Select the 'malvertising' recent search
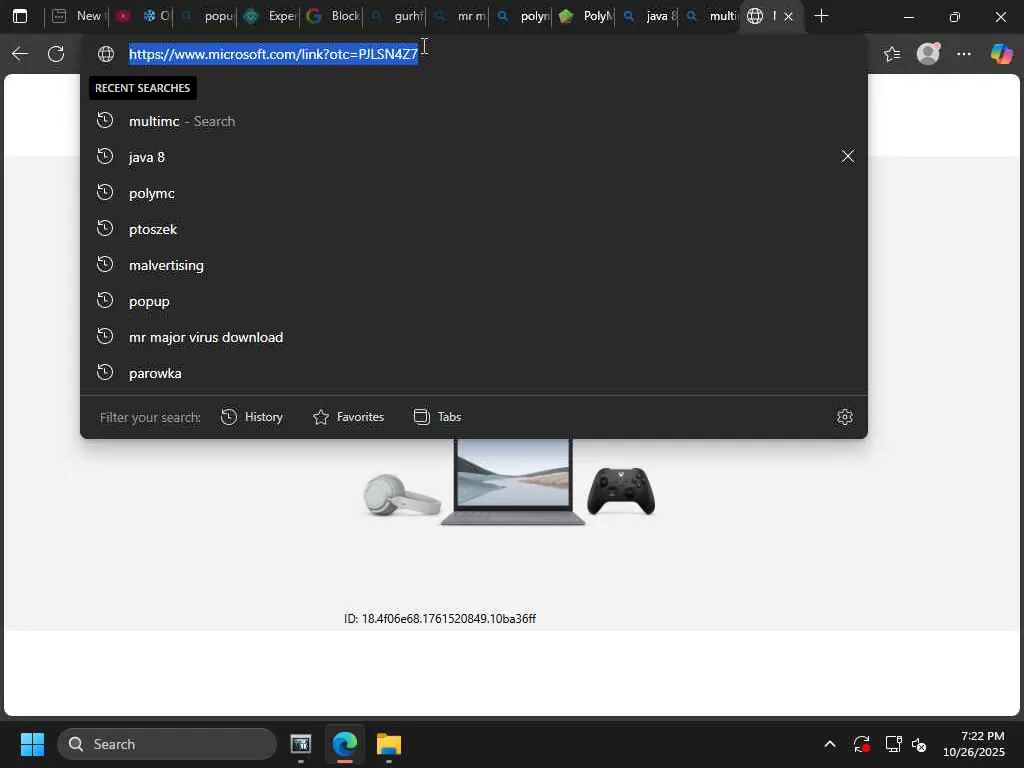The width and height of the screenshot is (1024, 768). click(x=473, y=264)
